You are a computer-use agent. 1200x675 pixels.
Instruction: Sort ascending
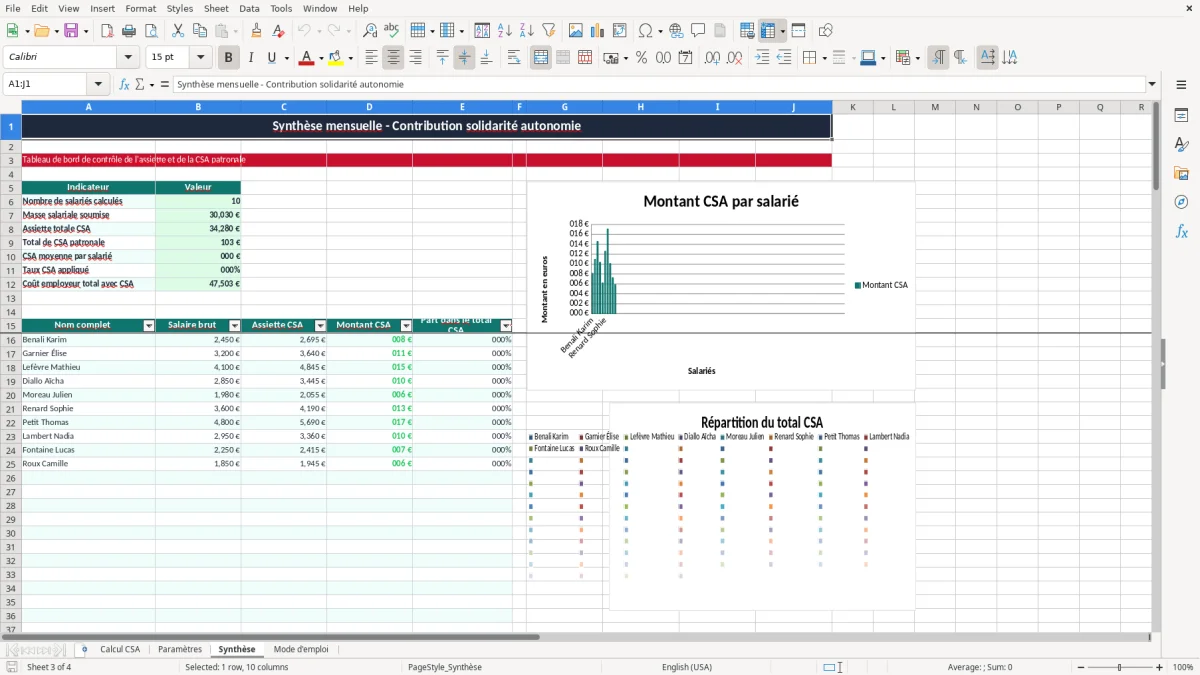coord(505,31)
